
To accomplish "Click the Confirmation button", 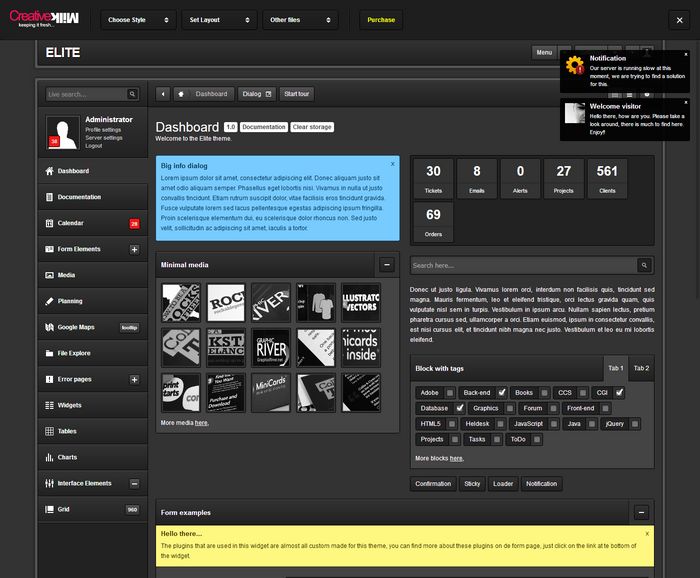I will [433, 484].
